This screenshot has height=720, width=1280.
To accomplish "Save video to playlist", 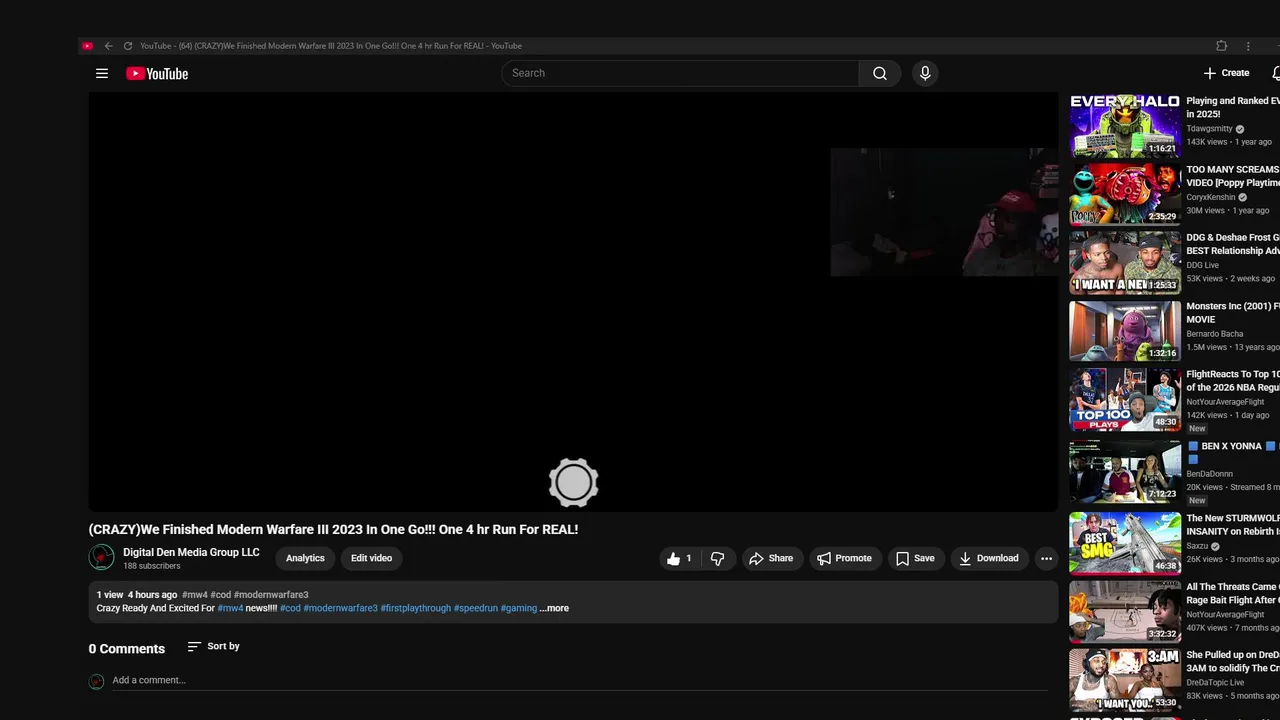I will 915,558.
